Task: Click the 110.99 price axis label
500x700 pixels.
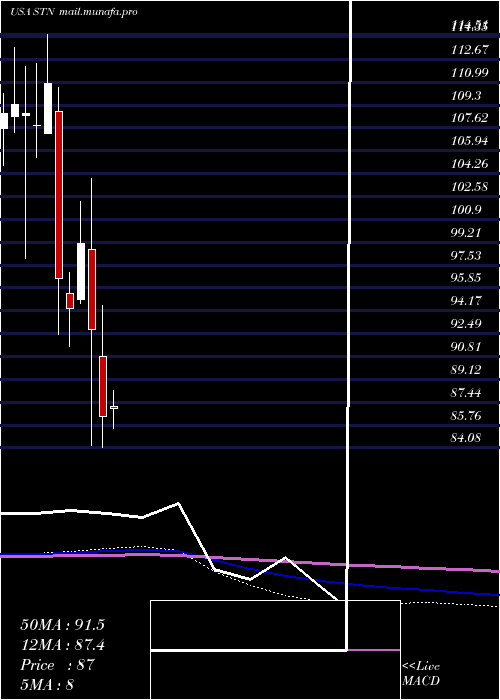Action: coord(469,73)
